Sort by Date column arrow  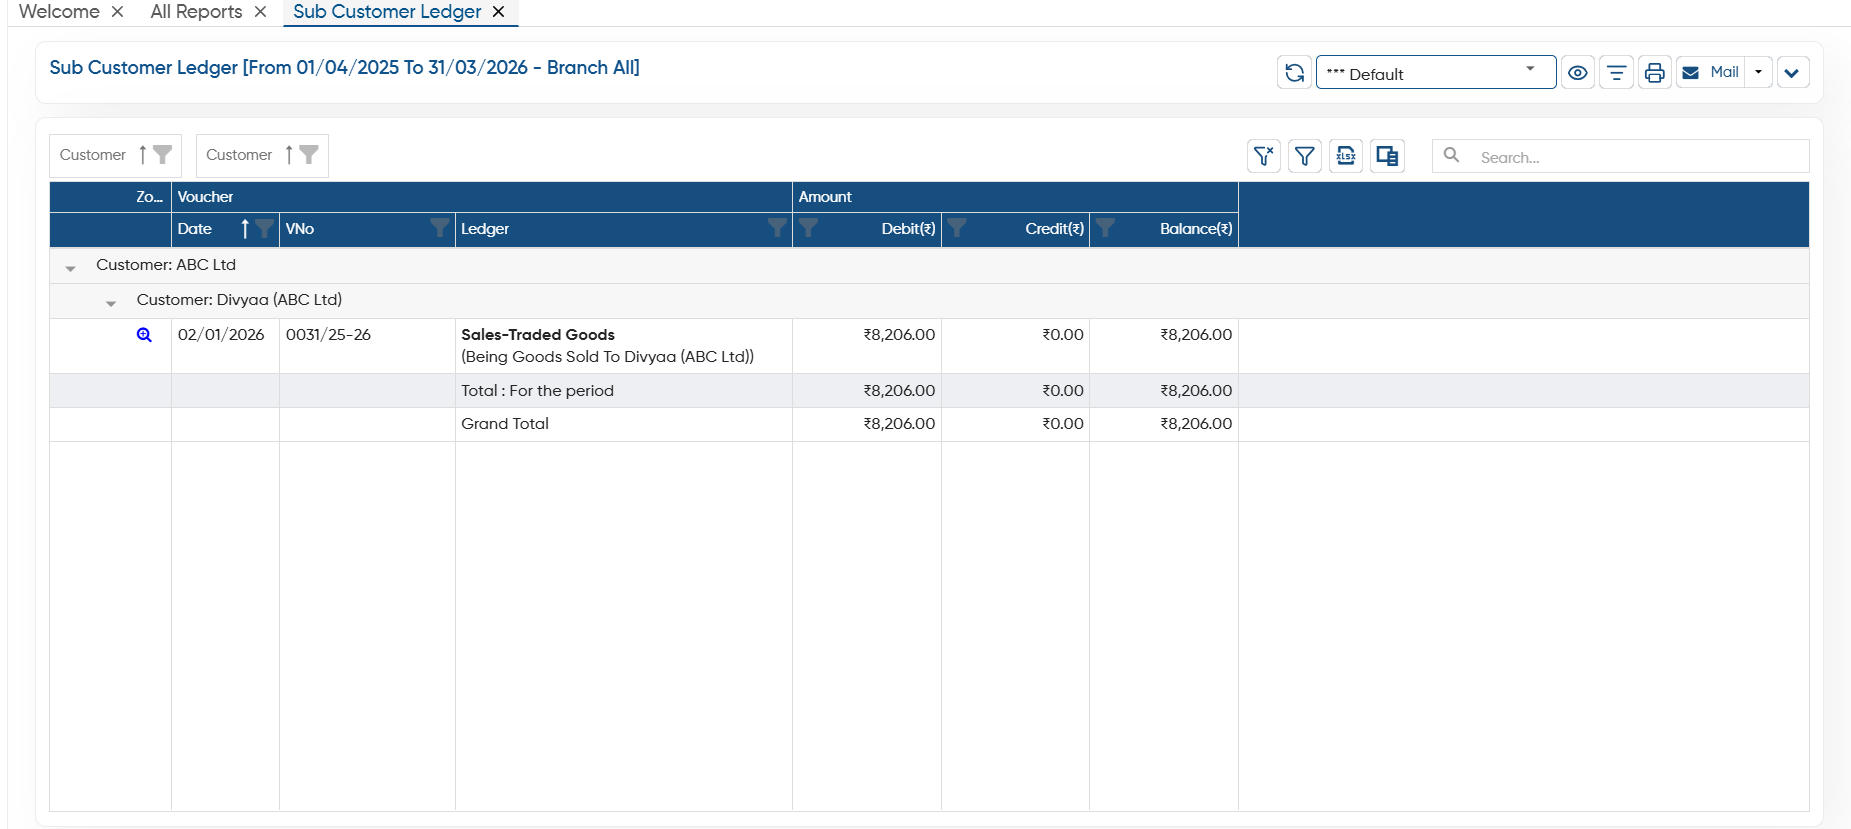(x=245, y=228)
